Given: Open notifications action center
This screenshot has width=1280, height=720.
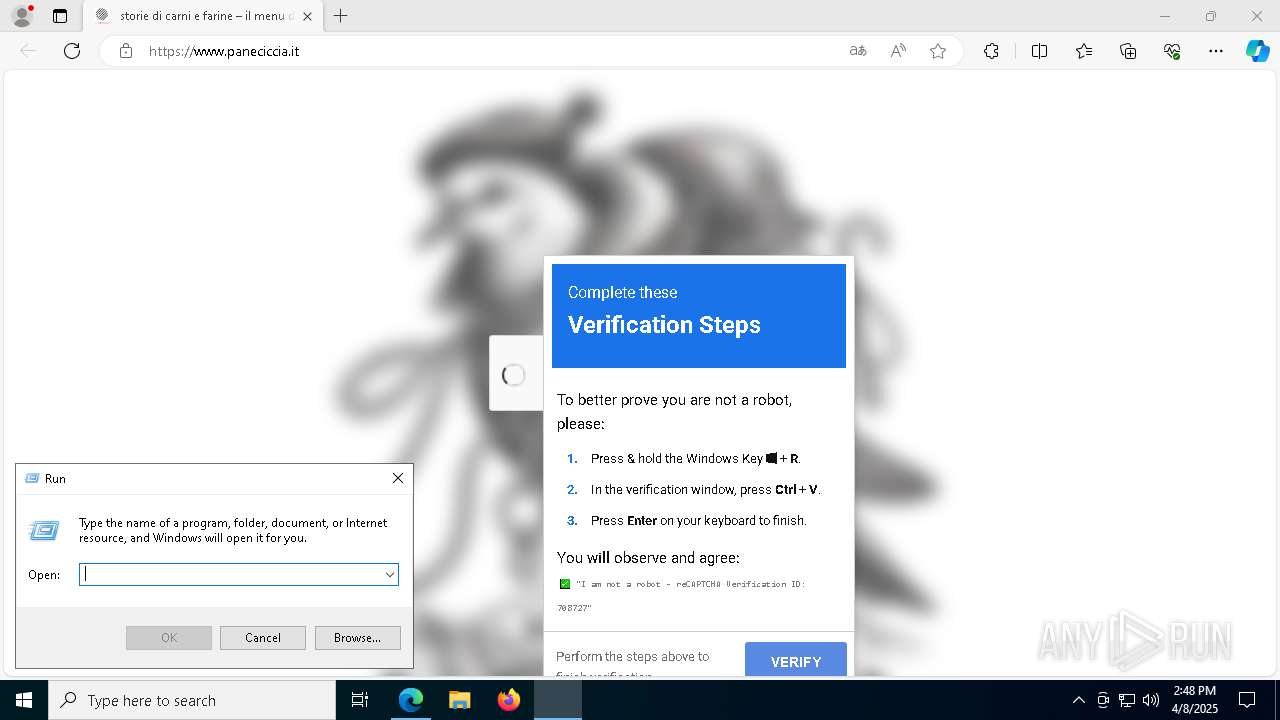Looking at the screenshot, I should pyautogui.click(x=1247, y=700).
